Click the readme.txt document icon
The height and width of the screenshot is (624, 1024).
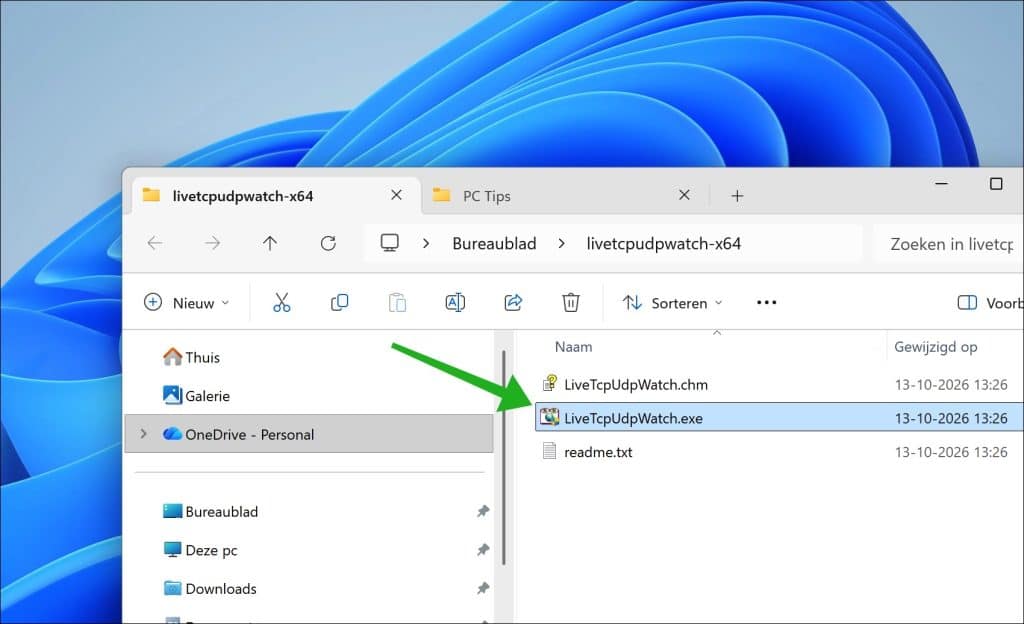coord(550,451)
